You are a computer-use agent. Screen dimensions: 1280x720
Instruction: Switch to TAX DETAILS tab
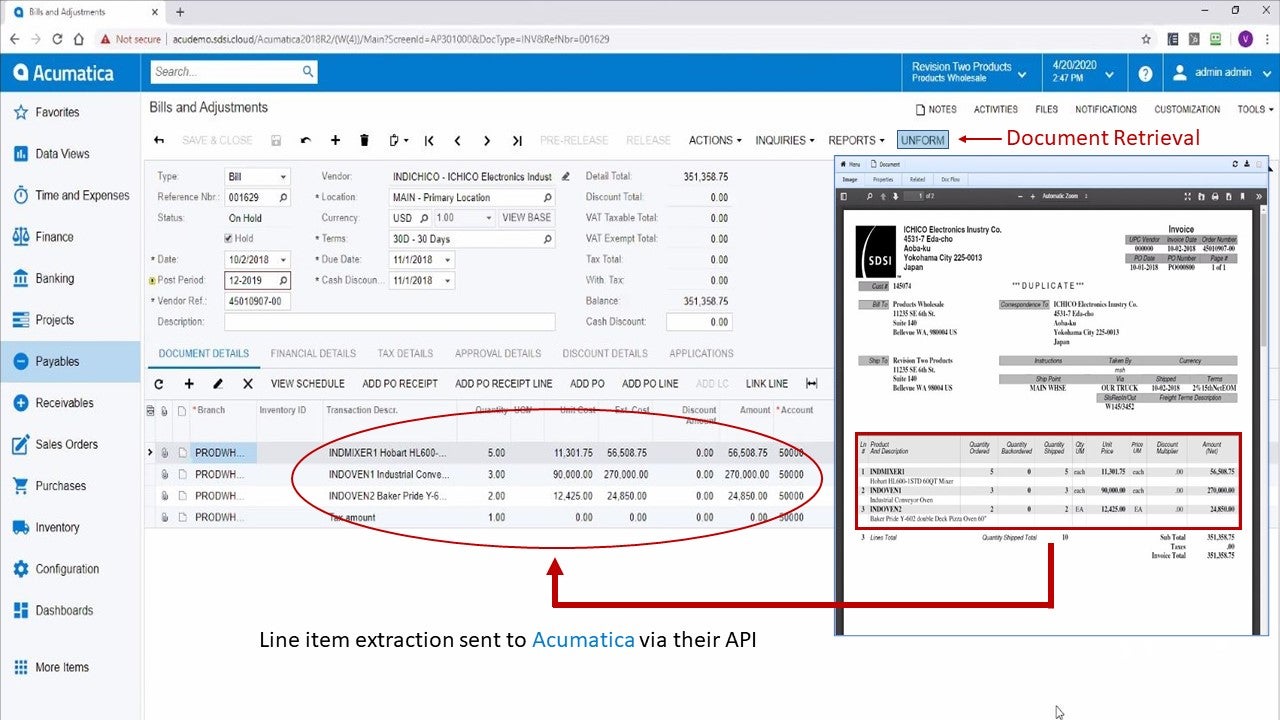point(405,354)
